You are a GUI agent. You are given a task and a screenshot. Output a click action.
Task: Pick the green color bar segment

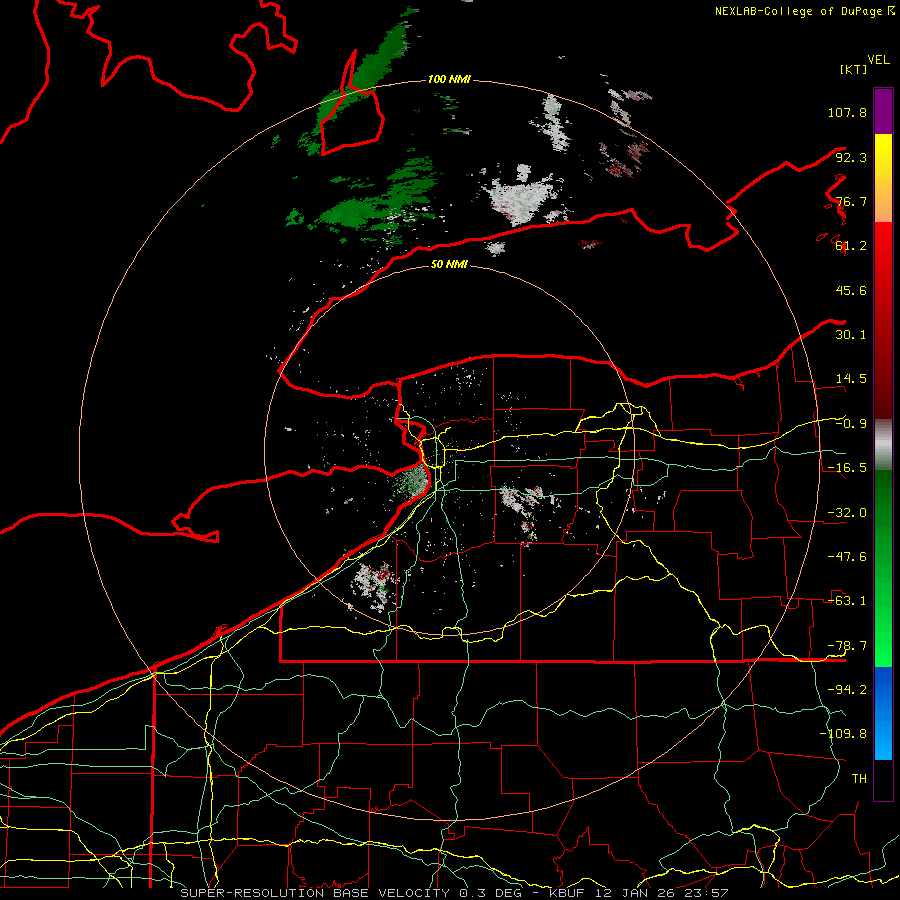point(883,568)
